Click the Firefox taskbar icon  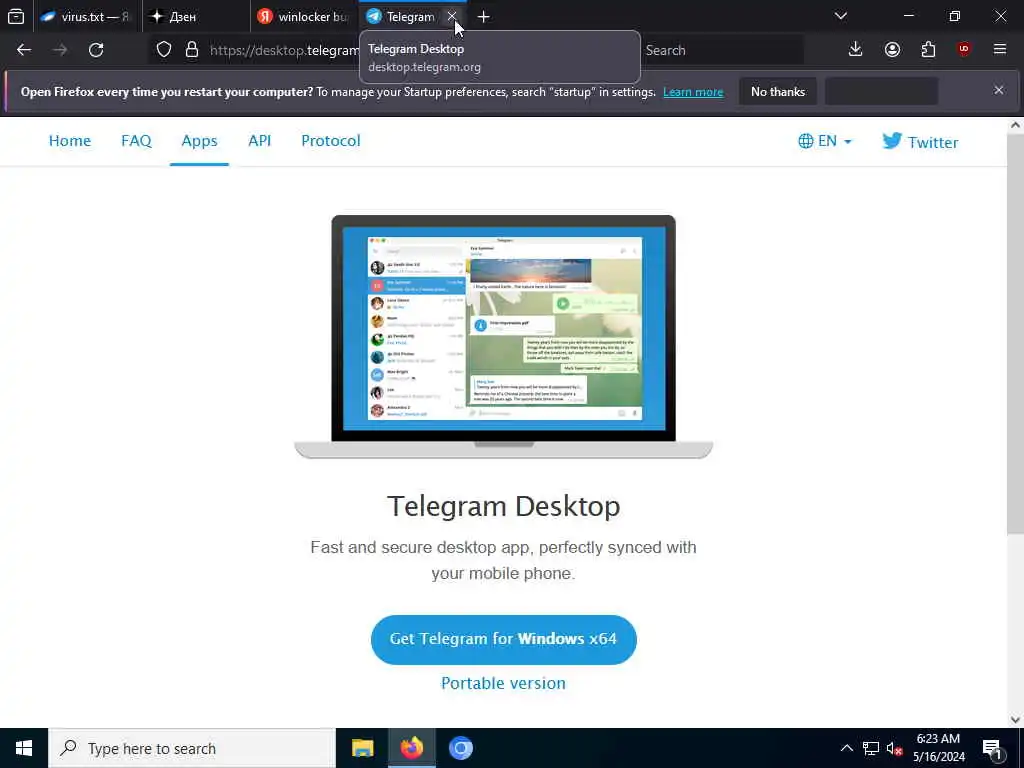pos(411,748)
